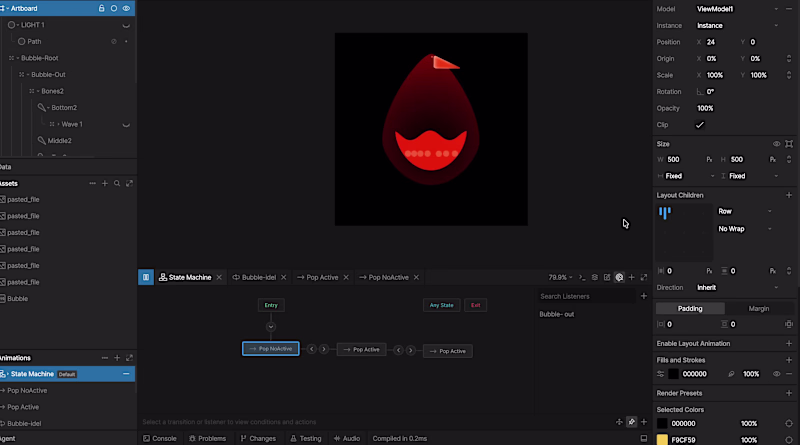Toggle the pin icon in conditions bar

[631, 422]
